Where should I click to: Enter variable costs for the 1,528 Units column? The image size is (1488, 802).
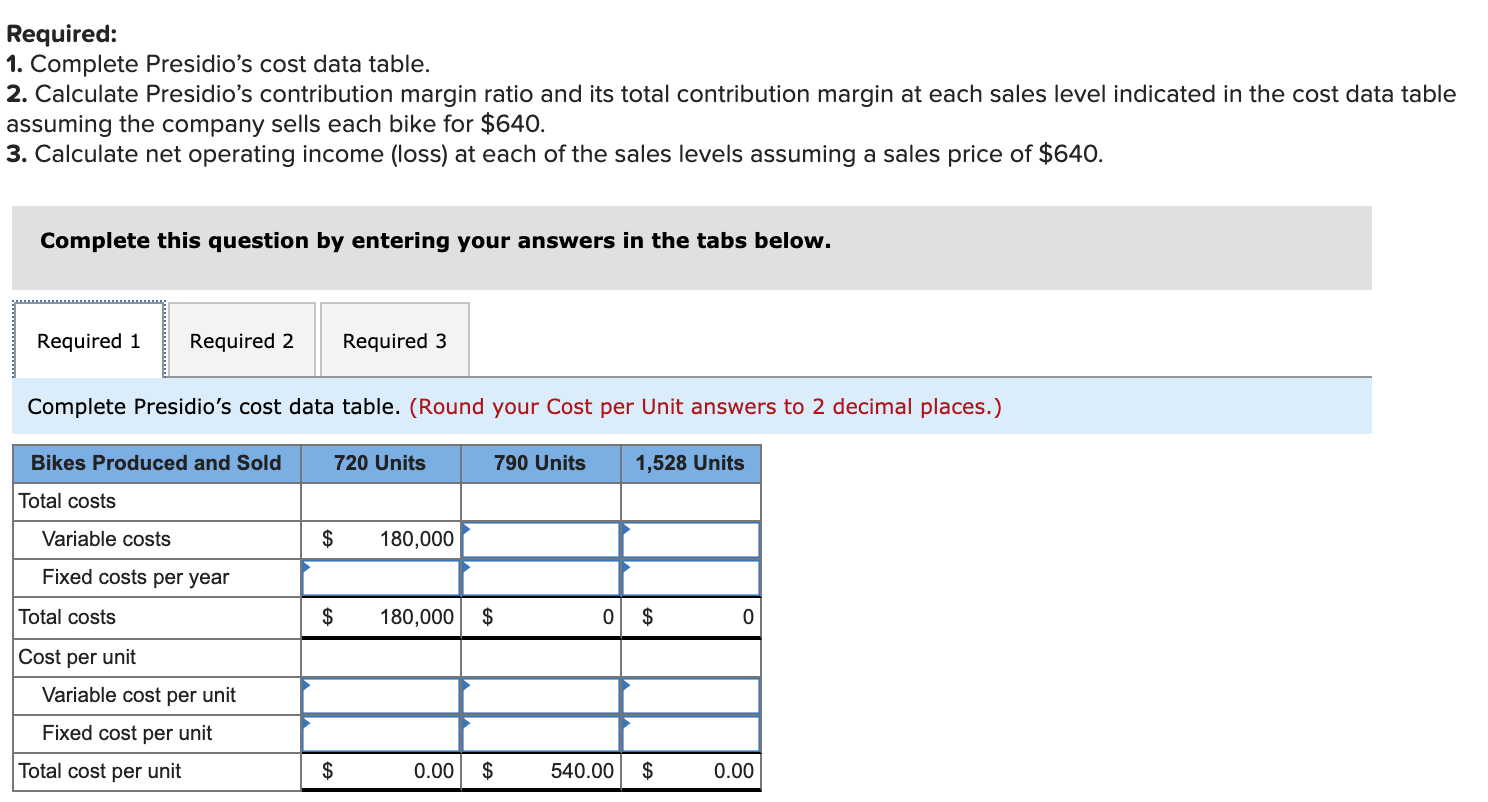[x=690, y=538]
